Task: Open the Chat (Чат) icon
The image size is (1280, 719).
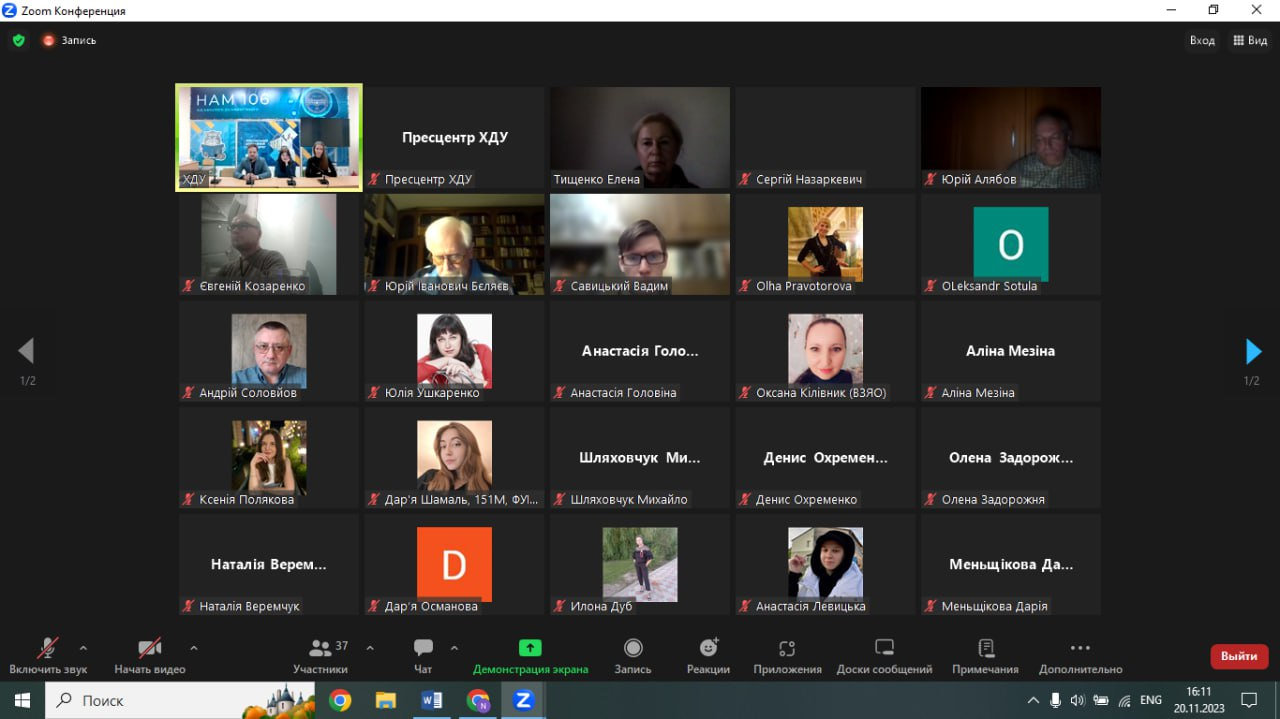Action: [423, 648]
